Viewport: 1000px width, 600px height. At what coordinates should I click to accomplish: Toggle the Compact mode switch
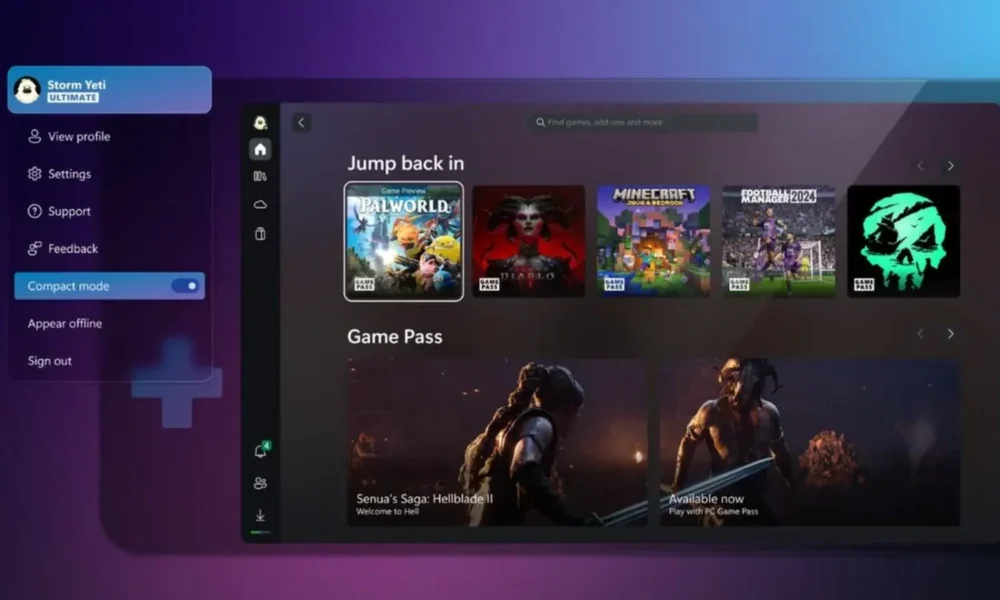[186, 286]
